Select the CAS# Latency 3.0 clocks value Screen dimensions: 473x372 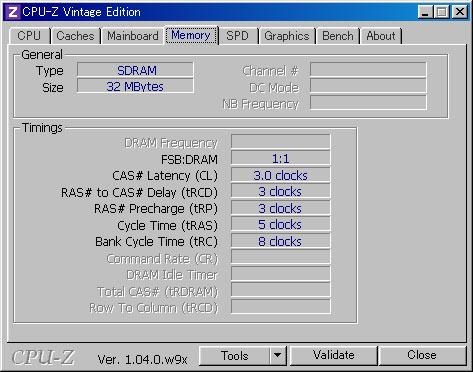[281, 175]
